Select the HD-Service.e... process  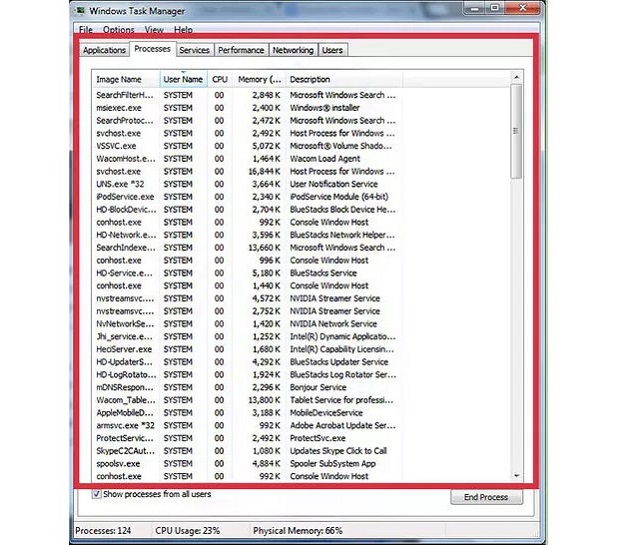click(x=247, y=273)
